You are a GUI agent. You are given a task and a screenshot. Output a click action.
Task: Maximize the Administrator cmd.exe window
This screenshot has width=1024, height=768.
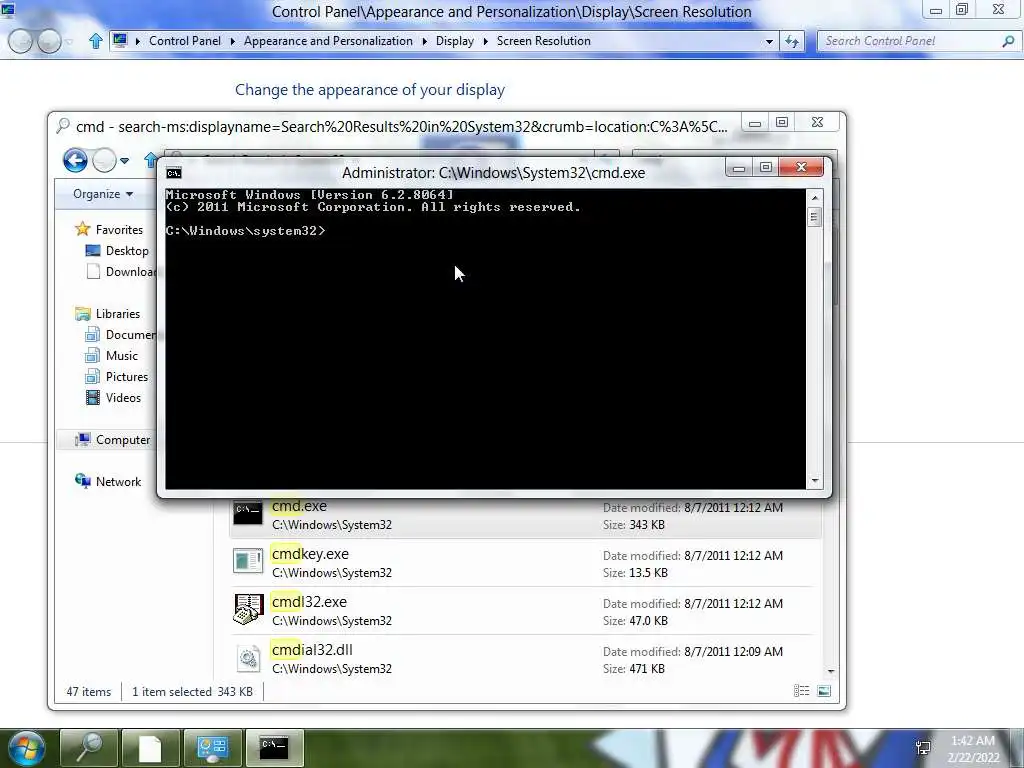coord(765,168)
